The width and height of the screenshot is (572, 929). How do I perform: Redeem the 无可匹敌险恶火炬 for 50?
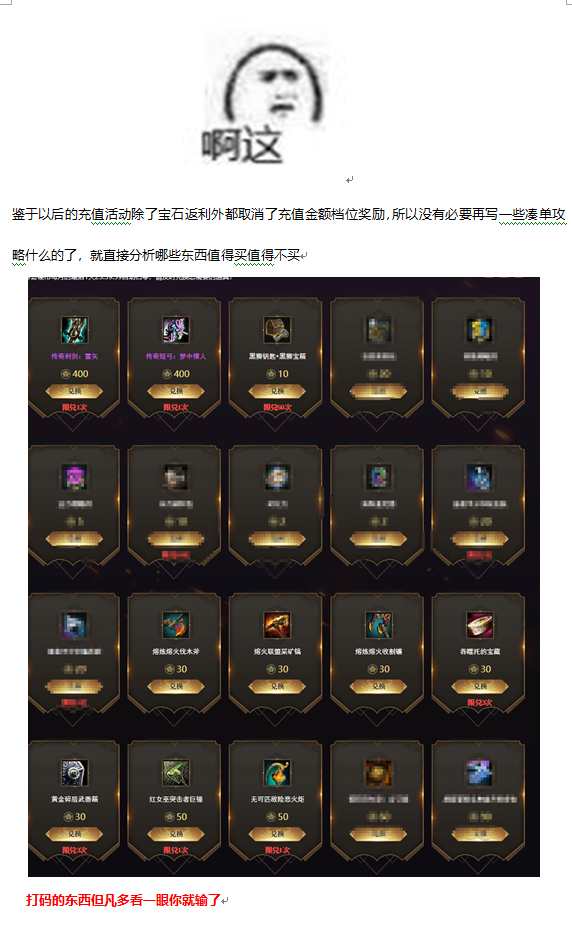point(277,834)
